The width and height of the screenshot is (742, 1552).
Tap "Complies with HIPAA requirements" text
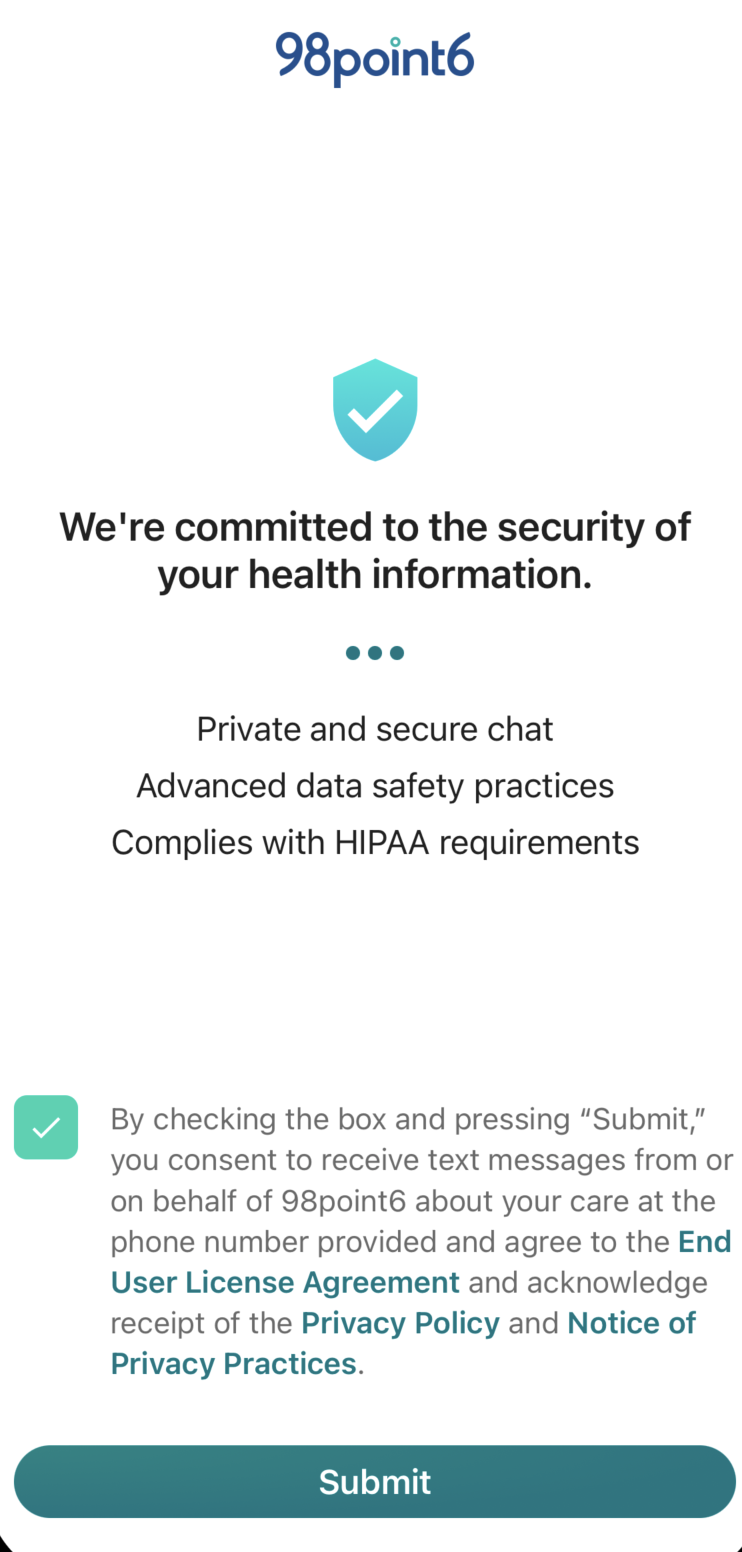tap(375, 842)
